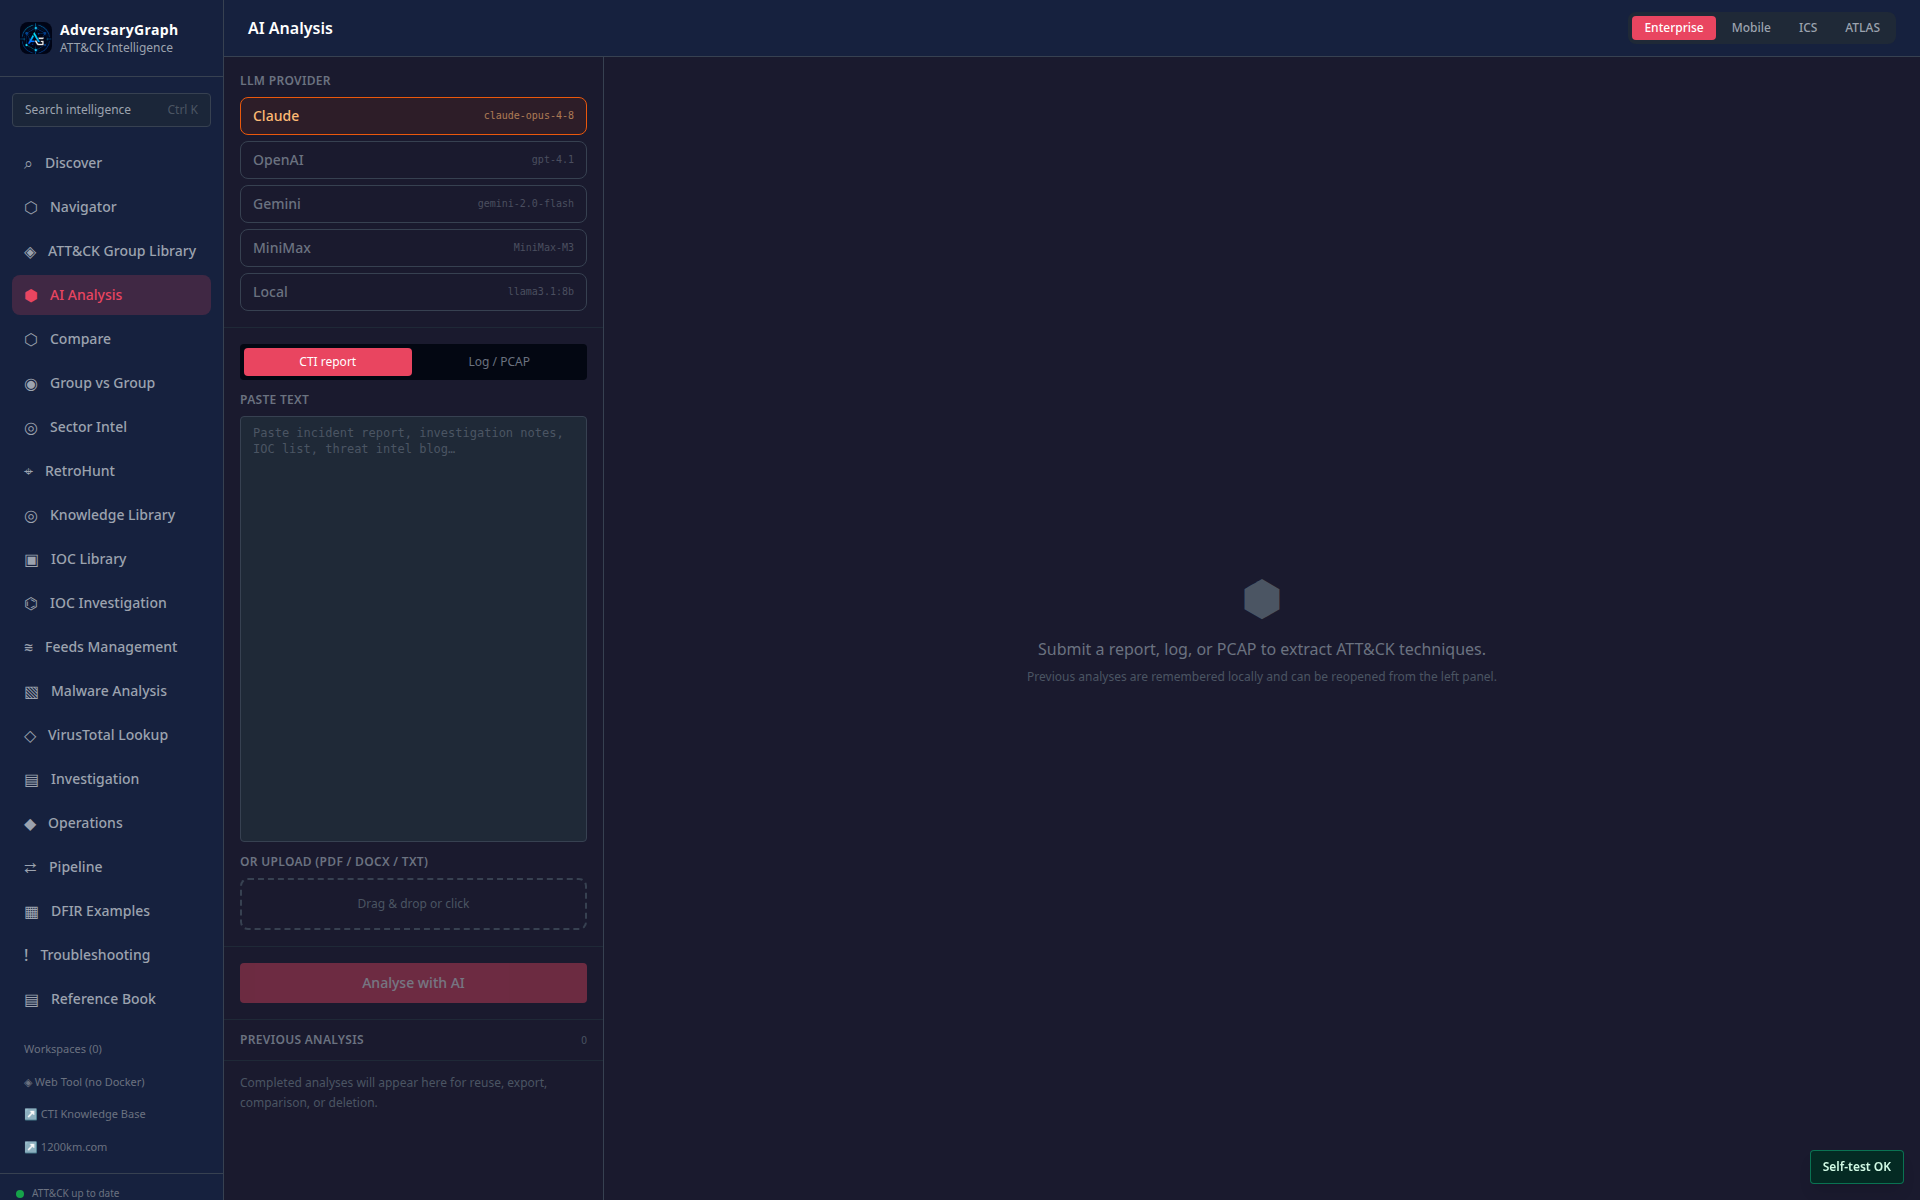Screen dimensions: 1920x1200
Task: Open CTI Knowledge Base link
Action: tap(85, 1114)
